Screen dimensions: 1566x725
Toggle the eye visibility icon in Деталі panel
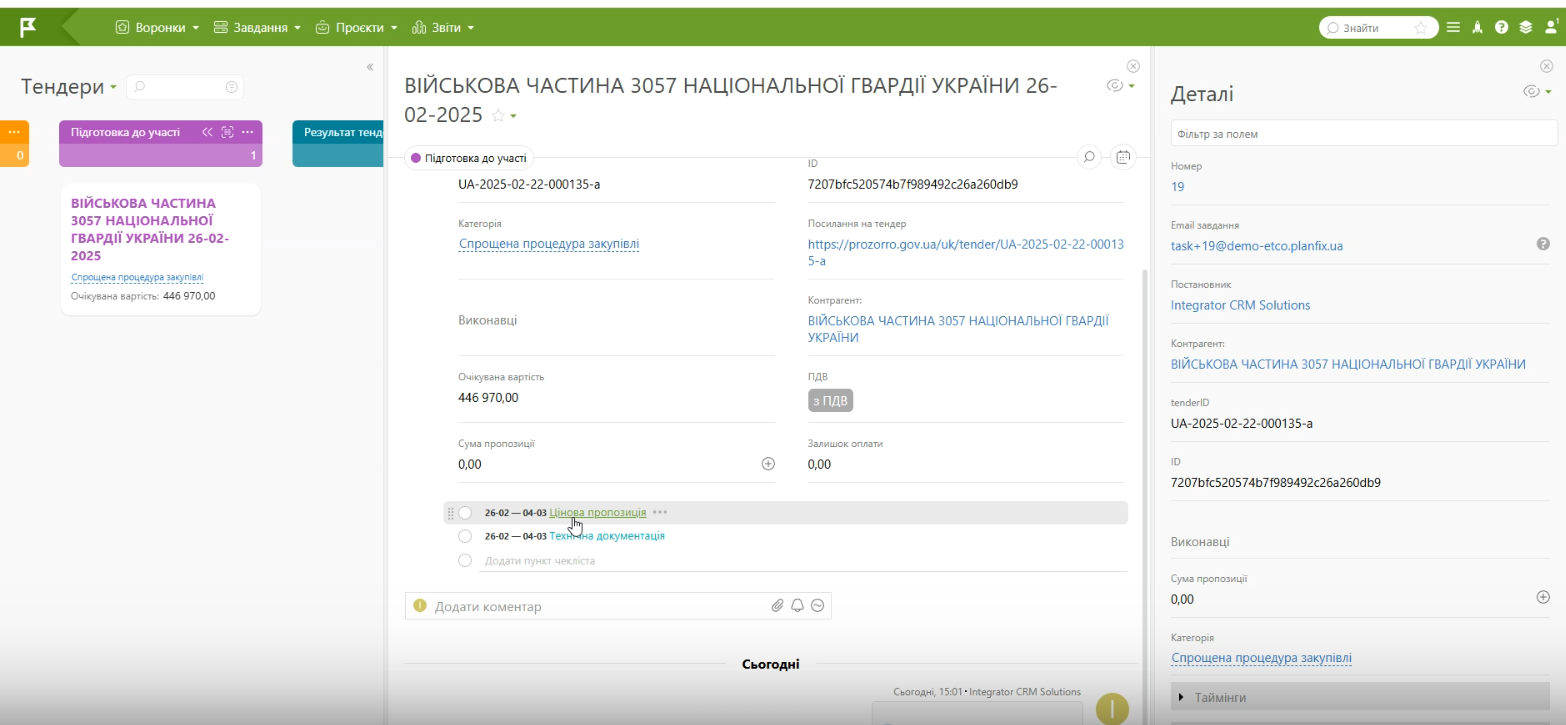1530,92
